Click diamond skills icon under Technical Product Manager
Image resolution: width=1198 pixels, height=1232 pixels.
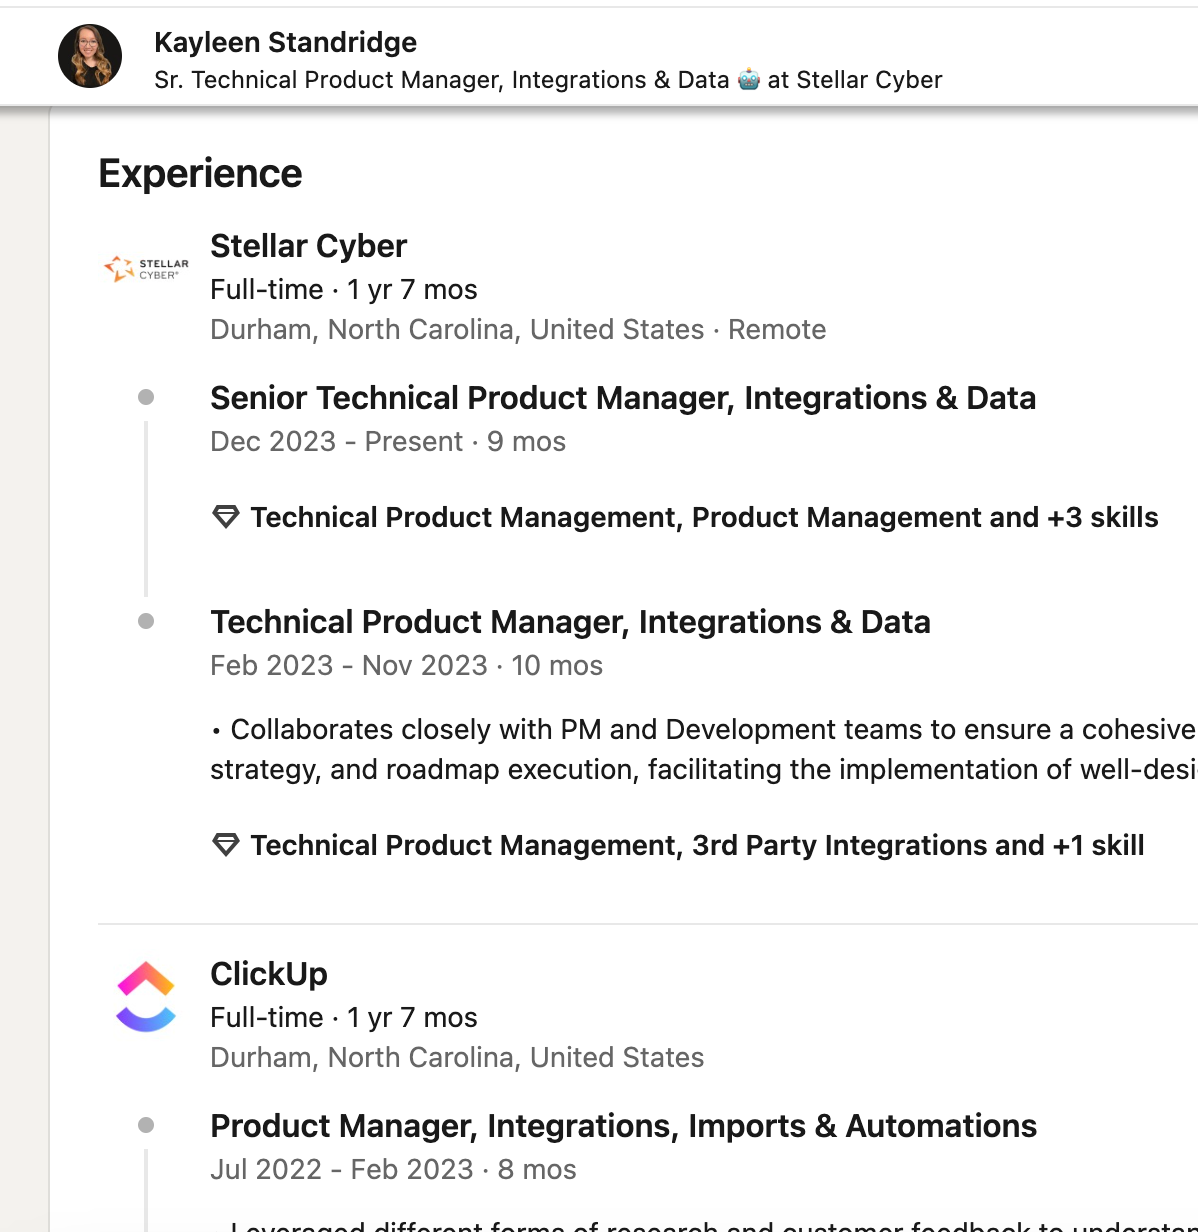pyautogui.click(x=226, y=845)
